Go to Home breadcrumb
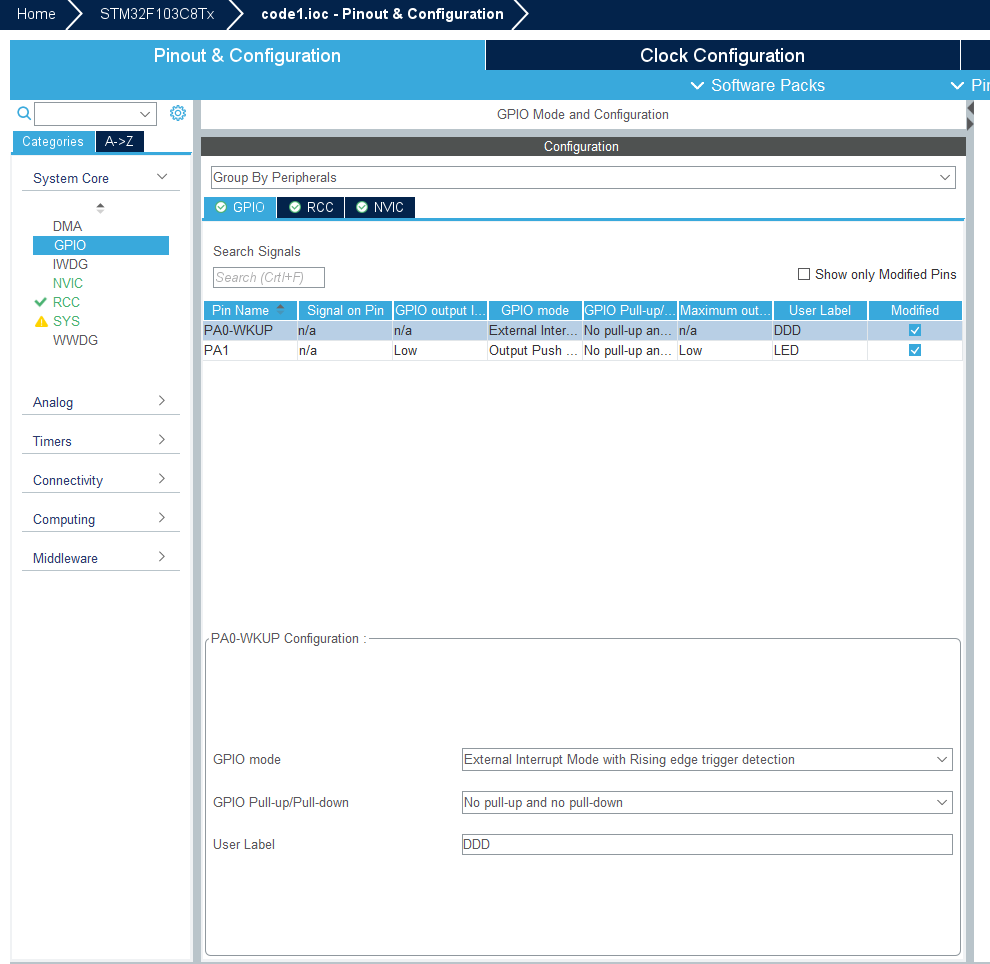The height and width of the screenshot is (964, 990). point(36,14)
